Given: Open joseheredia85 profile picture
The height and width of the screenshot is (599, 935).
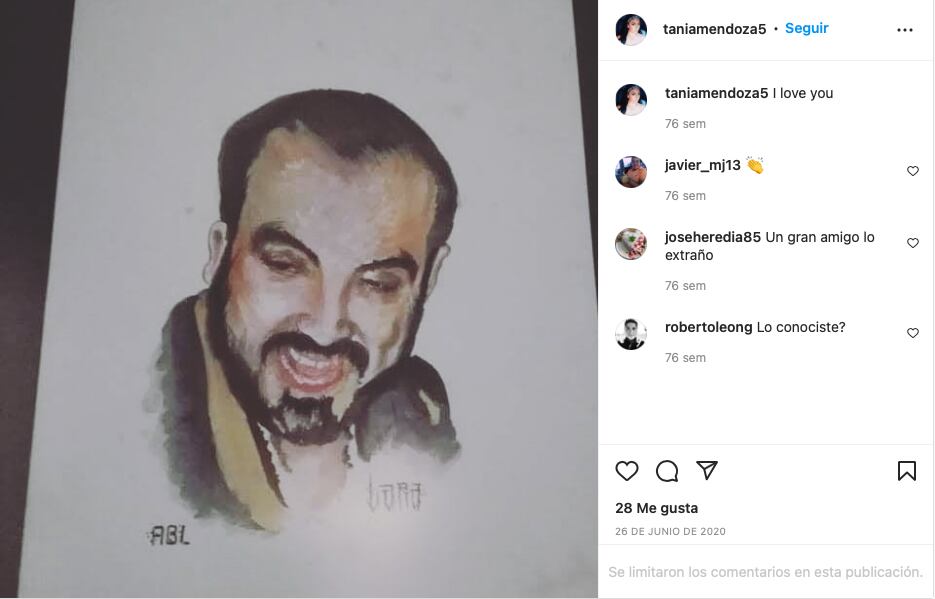Looking at the screenshot, I should coord(631,244).
